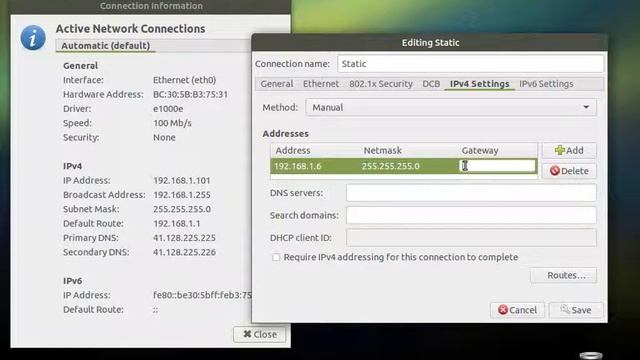The image size is (640, 360).
Task: Click Save in Editing Static dialog
Action: click(x=576, y=310)
